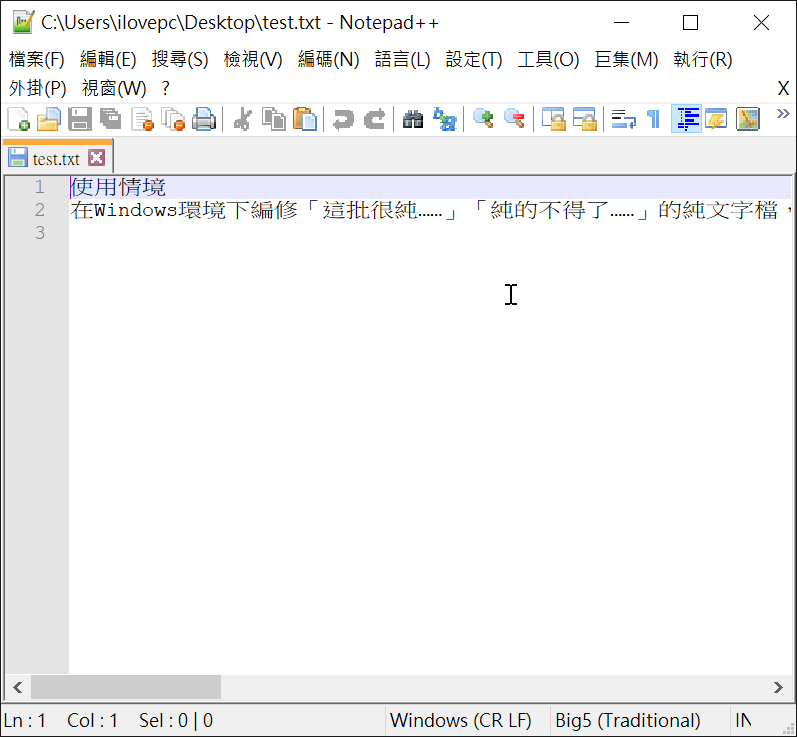Close document with menu bar X

783,88
